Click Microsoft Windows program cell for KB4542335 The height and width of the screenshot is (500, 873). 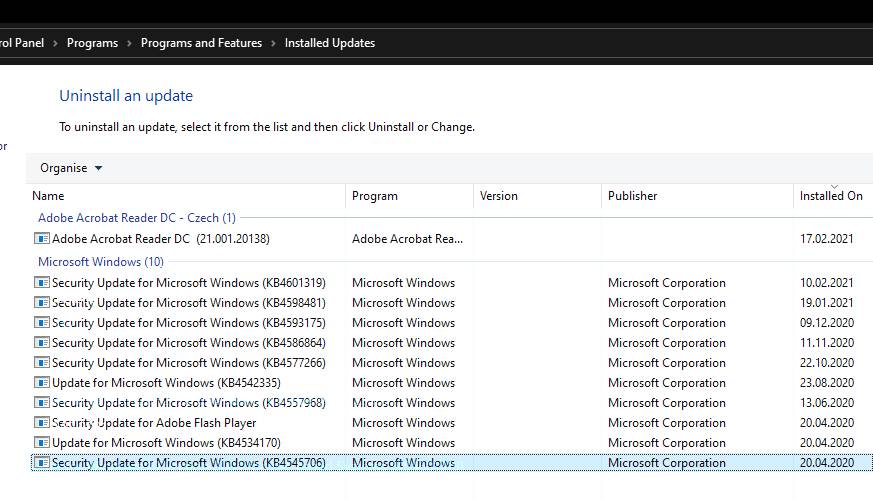(403, 383)
